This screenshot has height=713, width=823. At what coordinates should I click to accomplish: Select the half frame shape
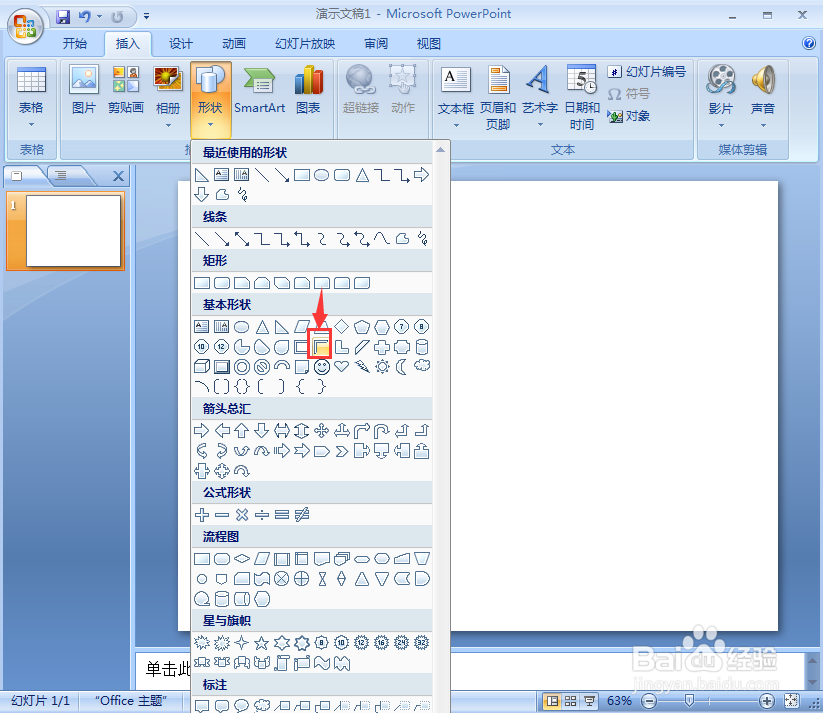click(321, 347)
